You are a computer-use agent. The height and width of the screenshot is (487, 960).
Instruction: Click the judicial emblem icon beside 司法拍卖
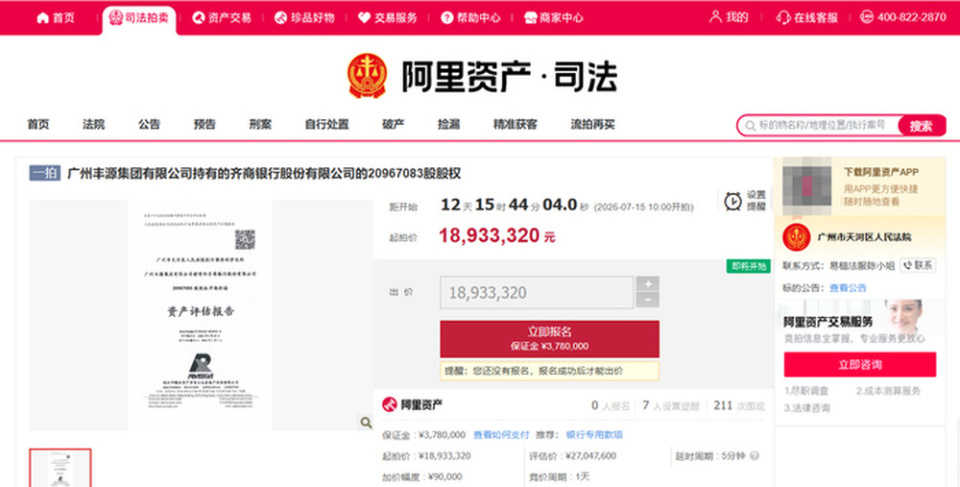[116, 18]
